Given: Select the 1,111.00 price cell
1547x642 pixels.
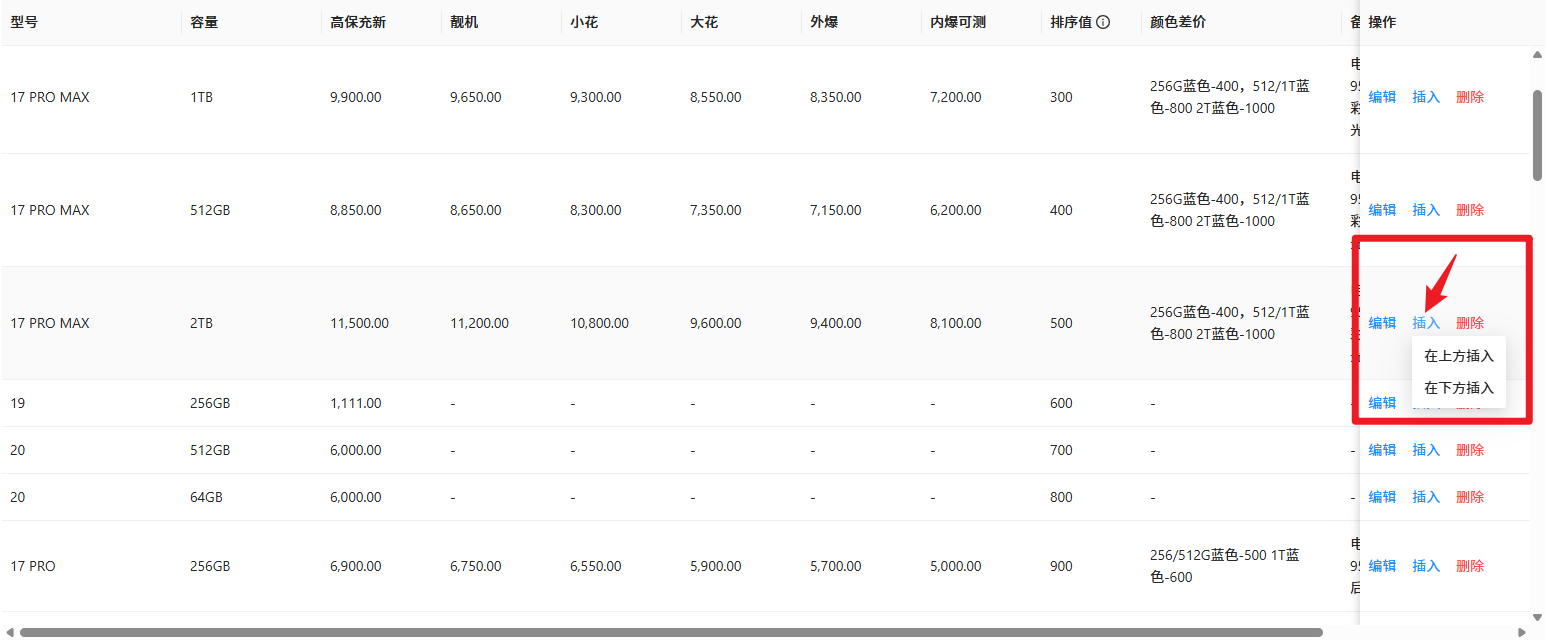Looking at the screenshot, I should pos(356,403).
